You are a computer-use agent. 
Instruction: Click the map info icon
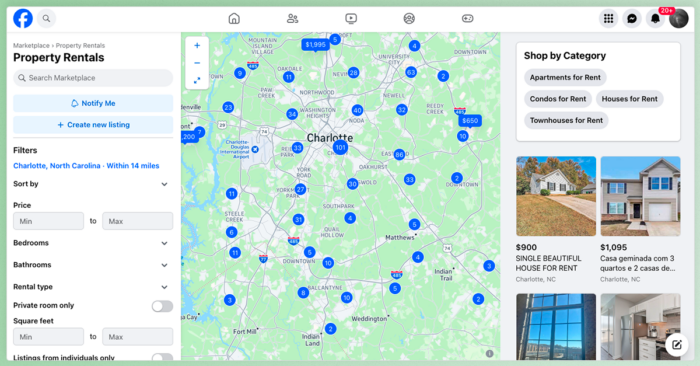[490, 354]
